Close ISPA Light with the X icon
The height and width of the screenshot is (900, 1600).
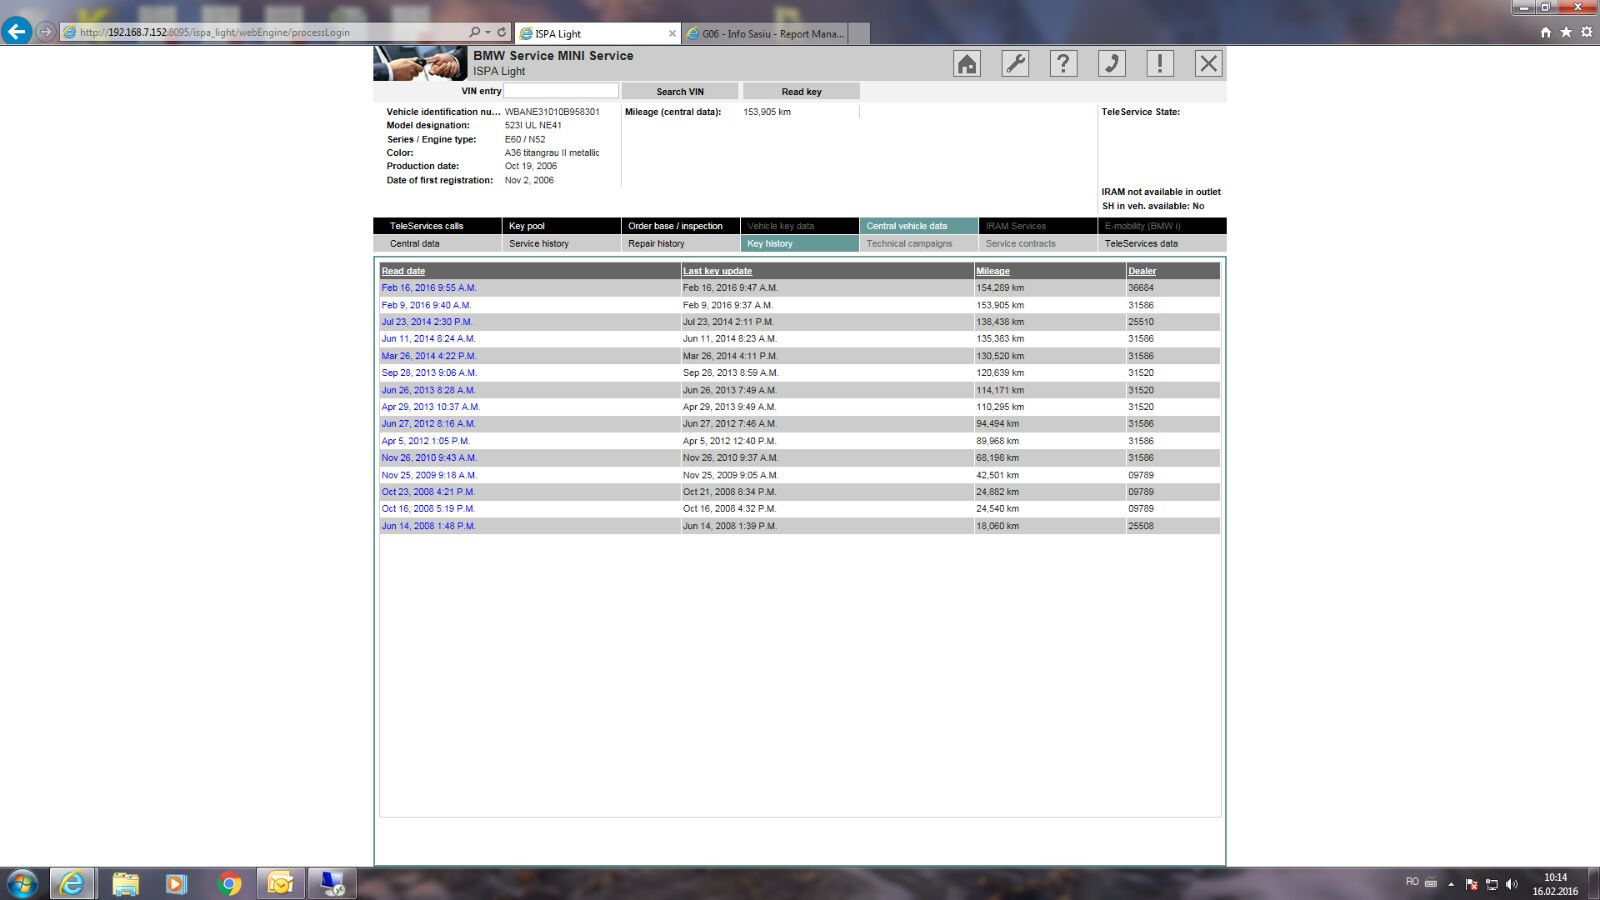pos(1208,64)
